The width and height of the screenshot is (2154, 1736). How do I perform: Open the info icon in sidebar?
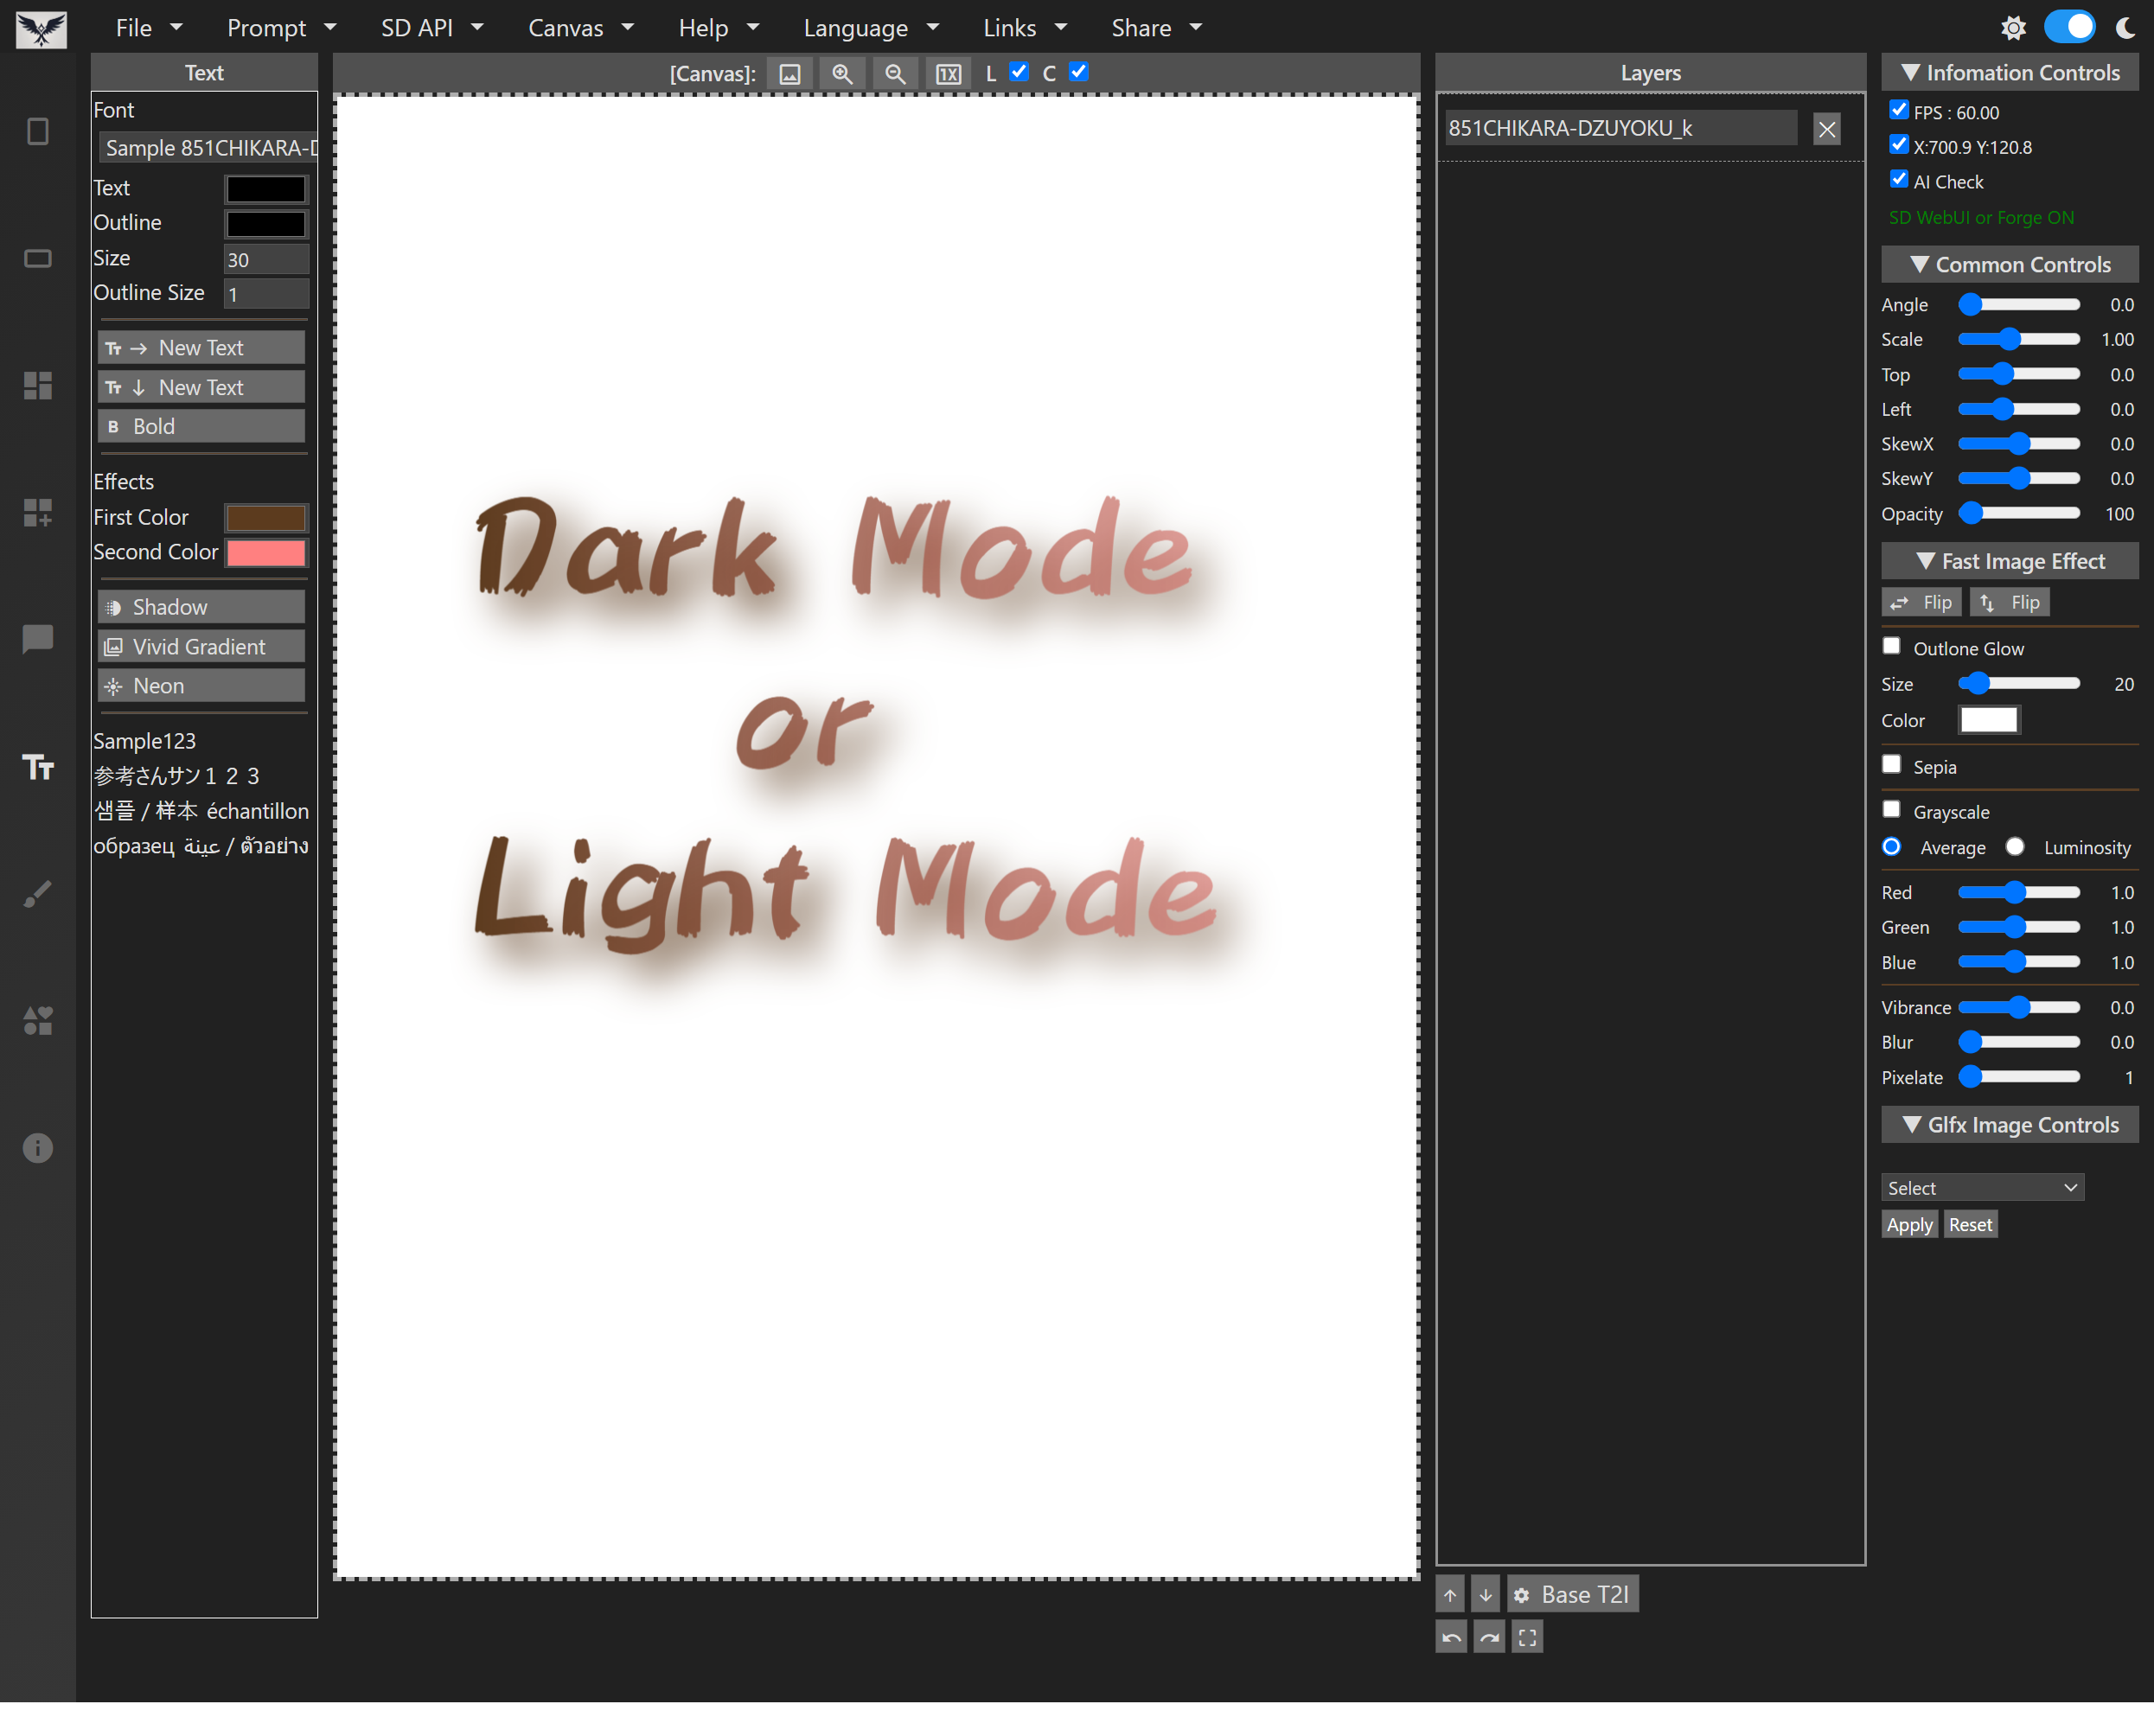click(x=38, y=1148)
